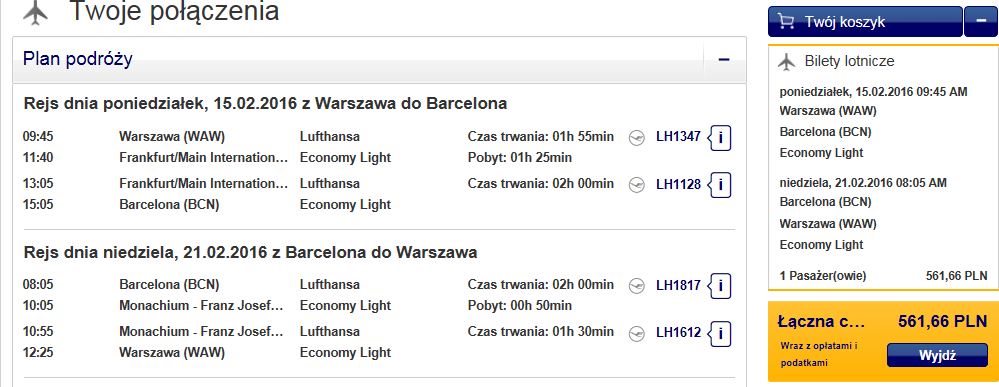999x387 pixels.
Task: Open info icon for flight LH1128
Action: click(x=720, y=185)
